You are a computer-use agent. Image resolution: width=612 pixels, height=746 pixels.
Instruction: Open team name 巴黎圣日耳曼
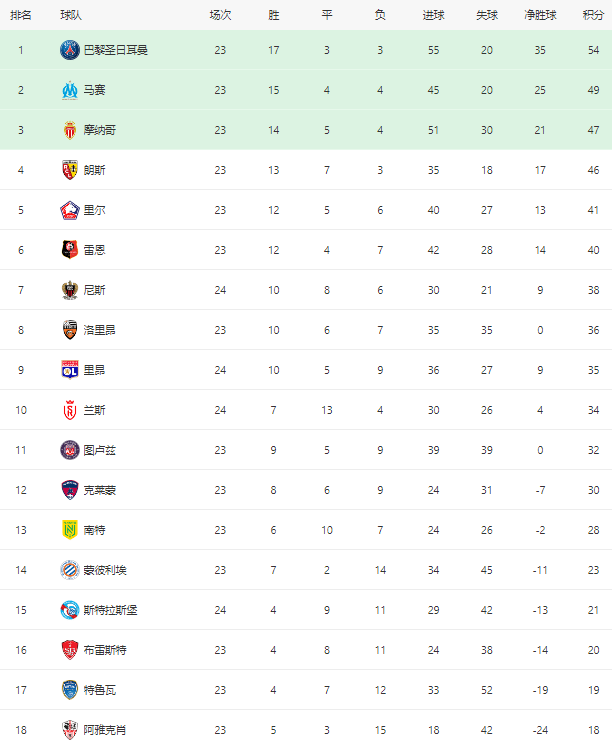click(115, 50)
